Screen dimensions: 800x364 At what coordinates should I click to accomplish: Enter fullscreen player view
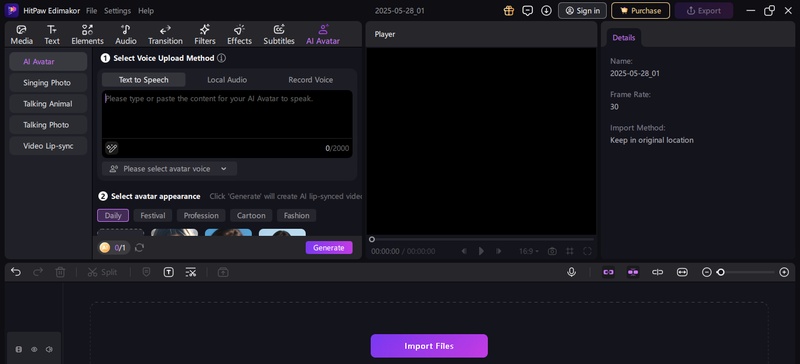tap(587, 251)
